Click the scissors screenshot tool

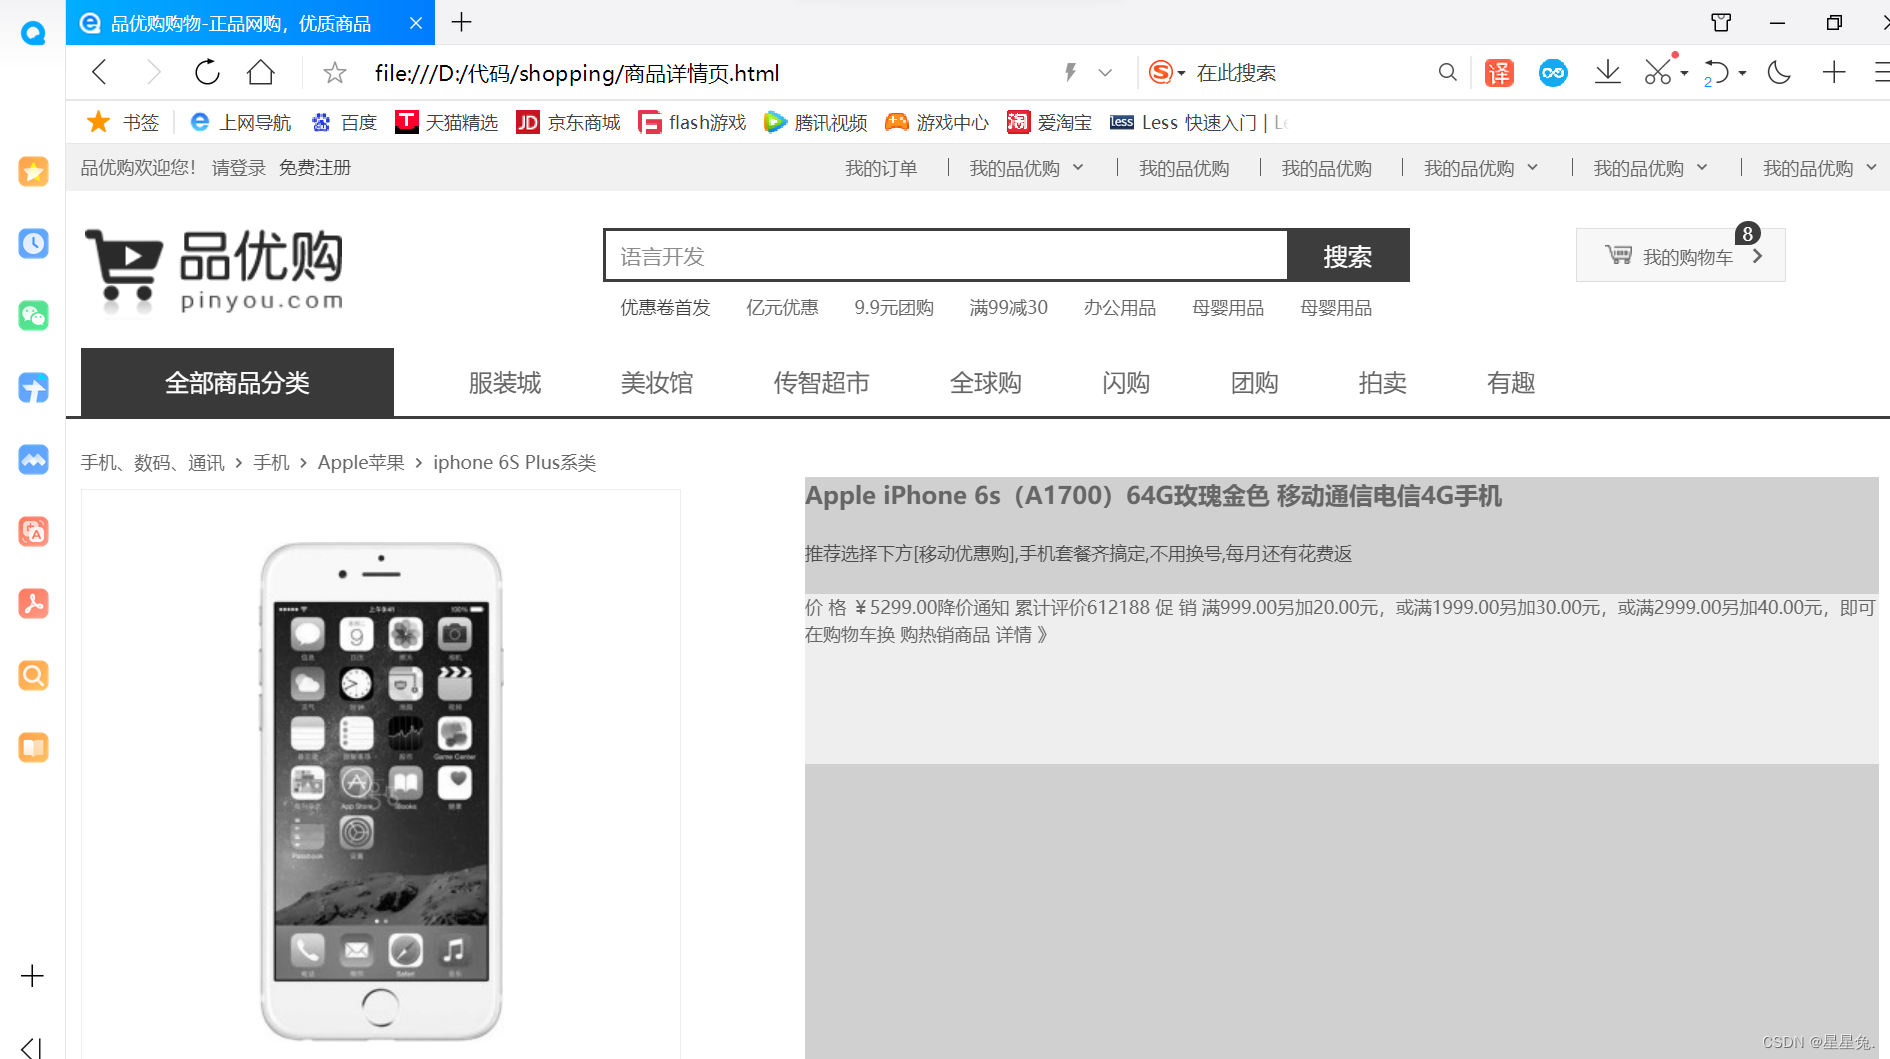coord(1658,71)
